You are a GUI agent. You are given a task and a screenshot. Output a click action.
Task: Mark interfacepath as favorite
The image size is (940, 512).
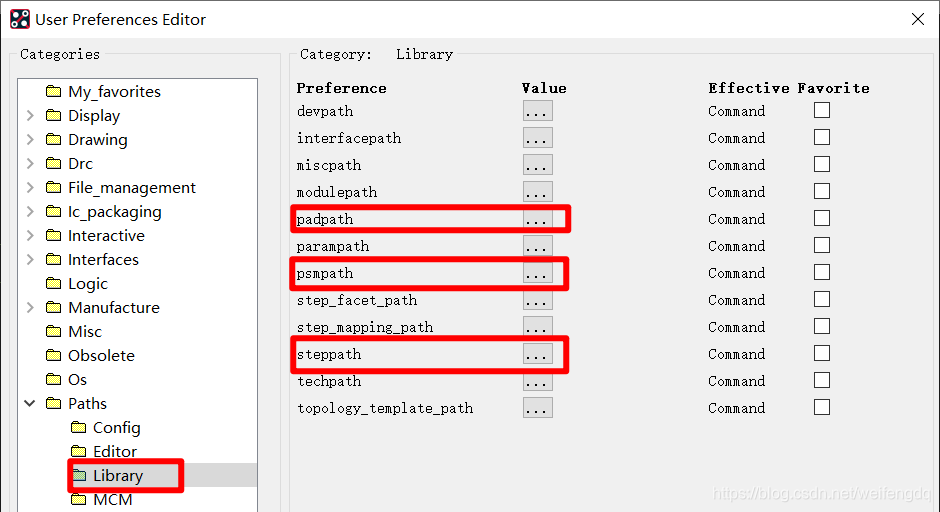point(822,137)
